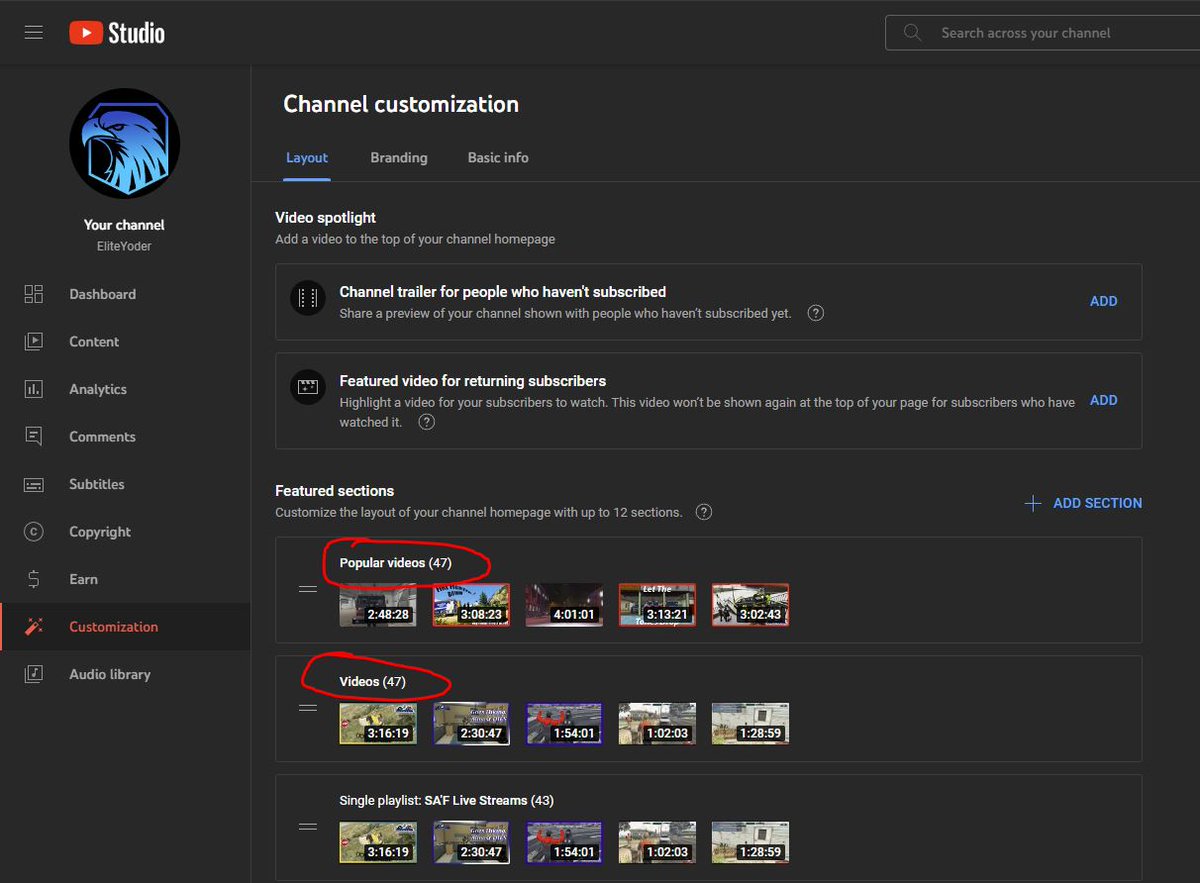Open help icon beside featured video description
The height and width of the screenshot is (883, 1200).
[x=427, y=422]
